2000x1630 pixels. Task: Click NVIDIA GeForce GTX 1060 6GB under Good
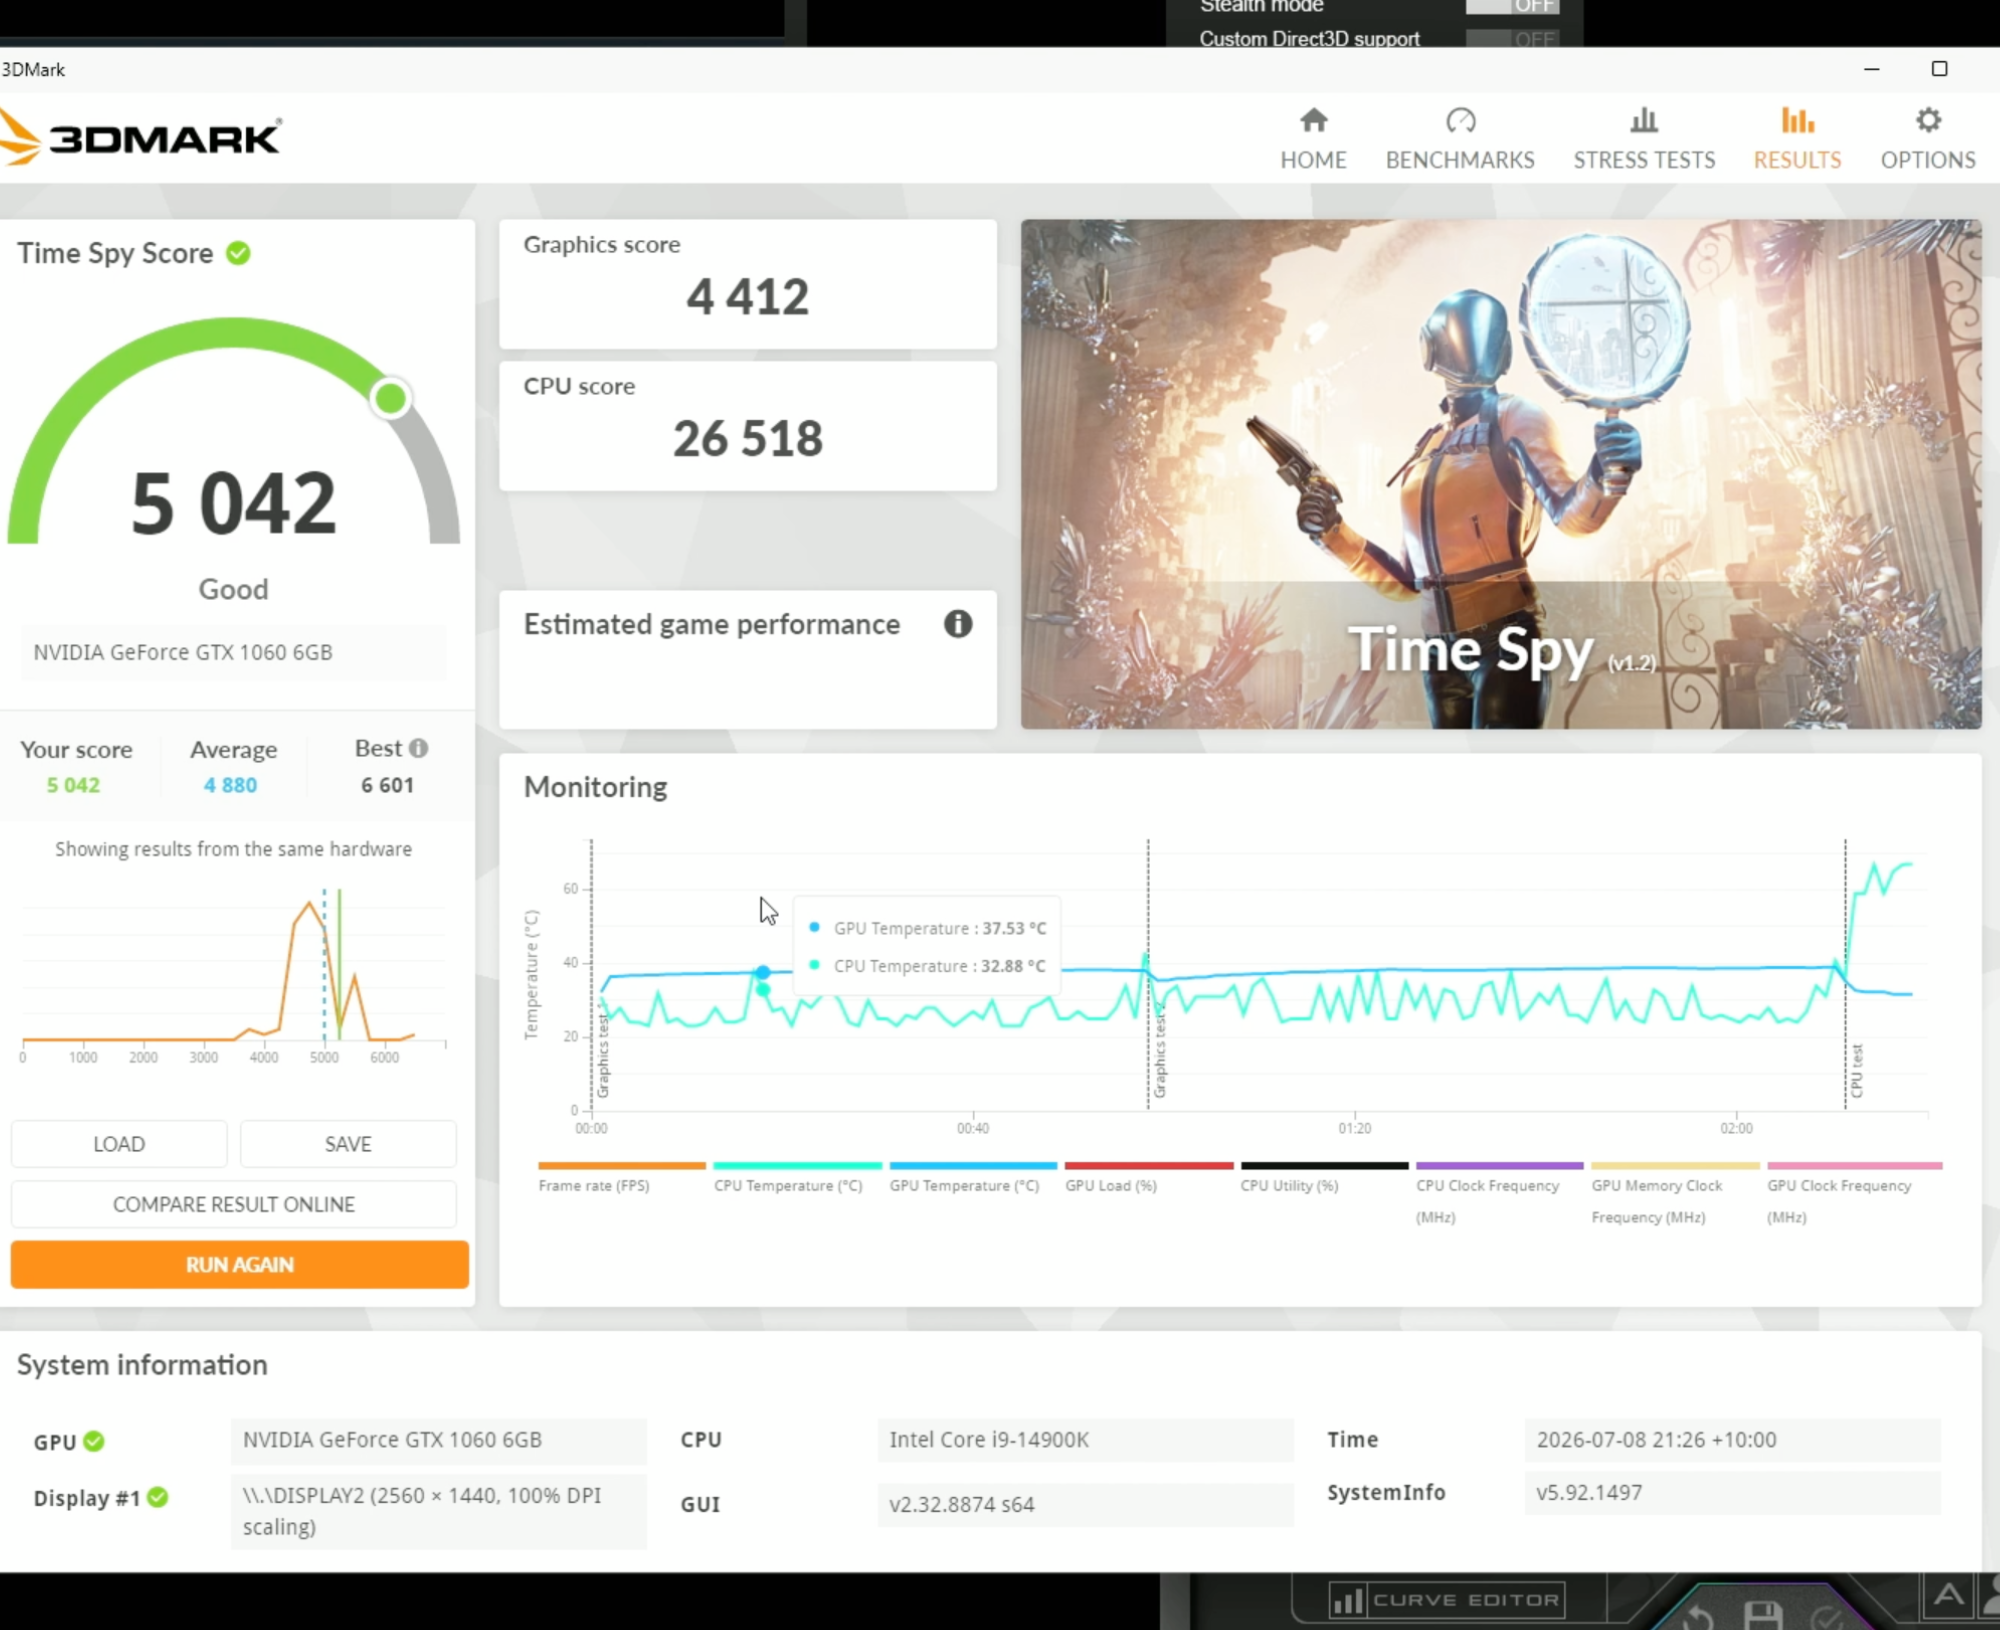tap(233, 652)
